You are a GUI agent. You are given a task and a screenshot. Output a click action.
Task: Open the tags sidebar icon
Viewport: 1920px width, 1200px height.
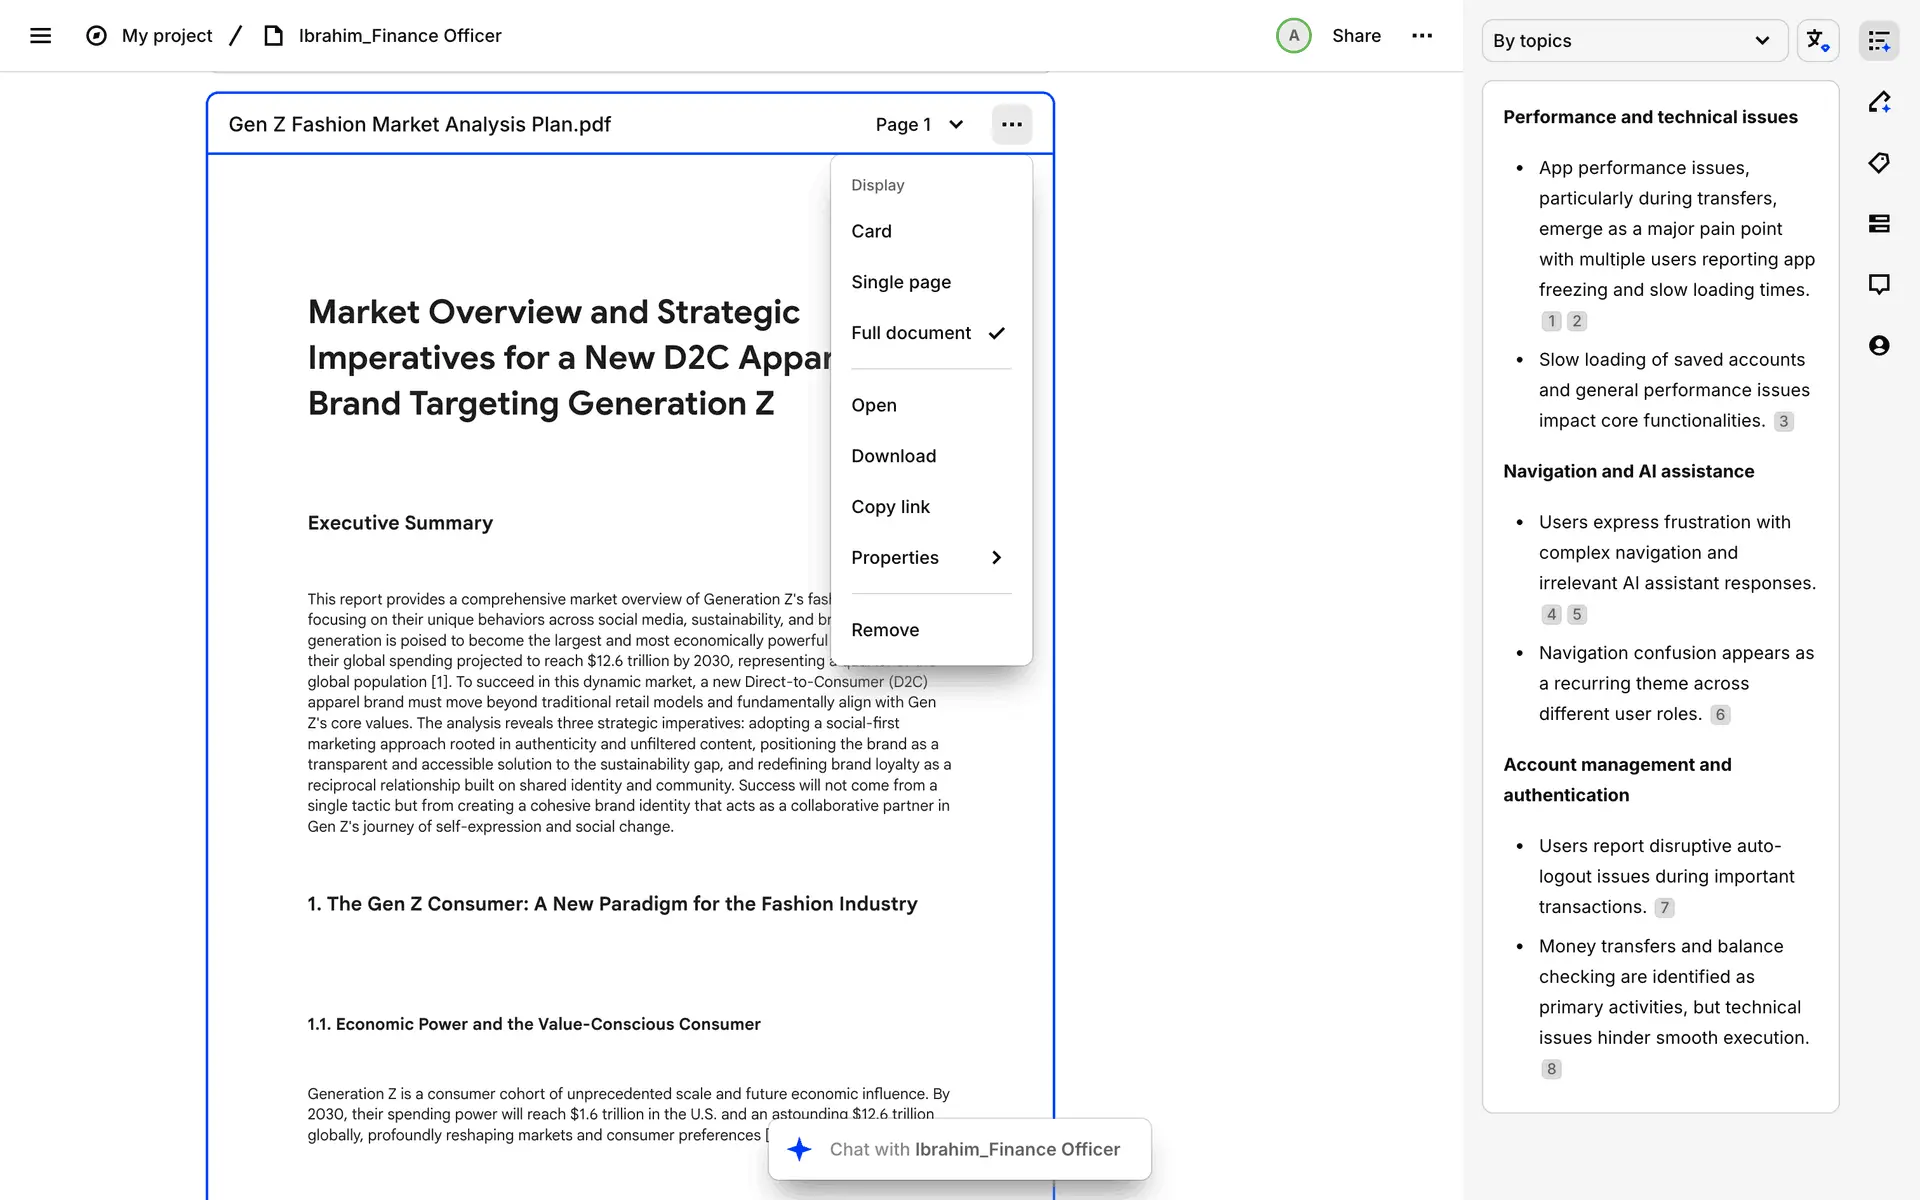pyautogui.click(x=1879, y=163)
